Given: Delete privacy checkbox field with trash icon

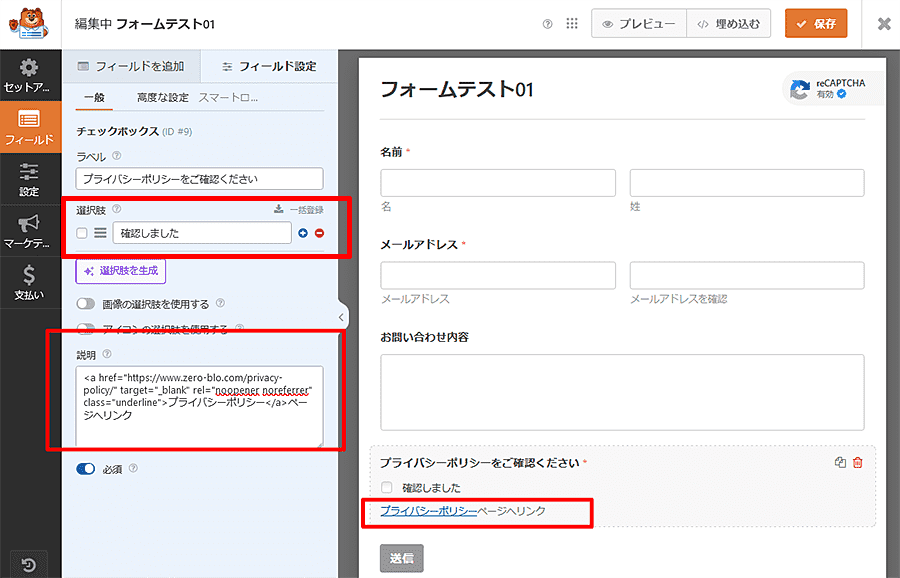Looking at the screenshot, I should click(x=858, y=463).
